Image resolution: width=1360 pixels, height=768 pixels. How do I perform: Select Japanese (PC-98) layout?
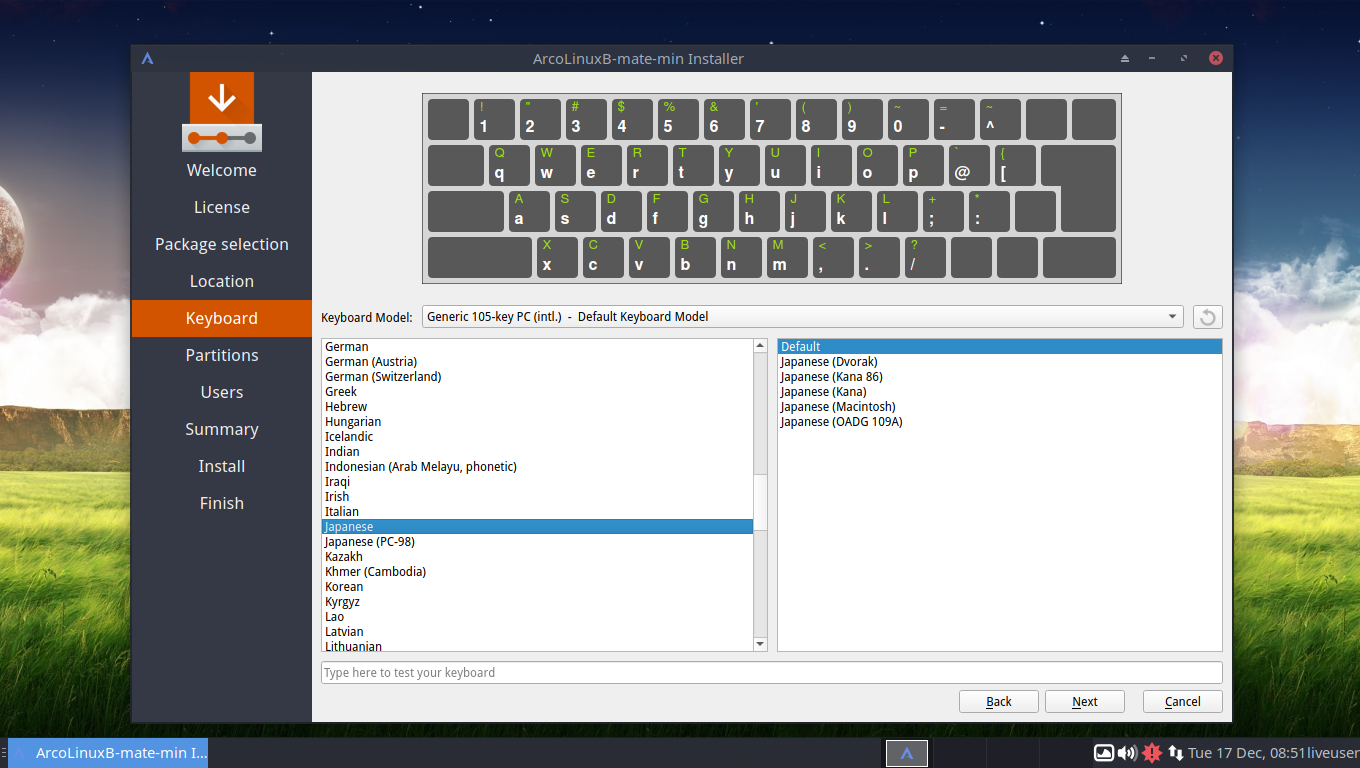click(x=537, y=542)
